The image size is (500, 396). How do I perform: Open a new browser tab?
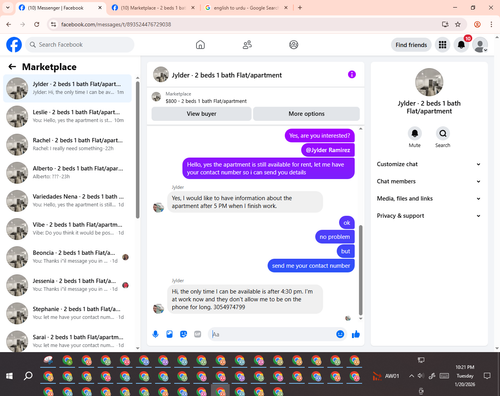(x=300, y=8)
